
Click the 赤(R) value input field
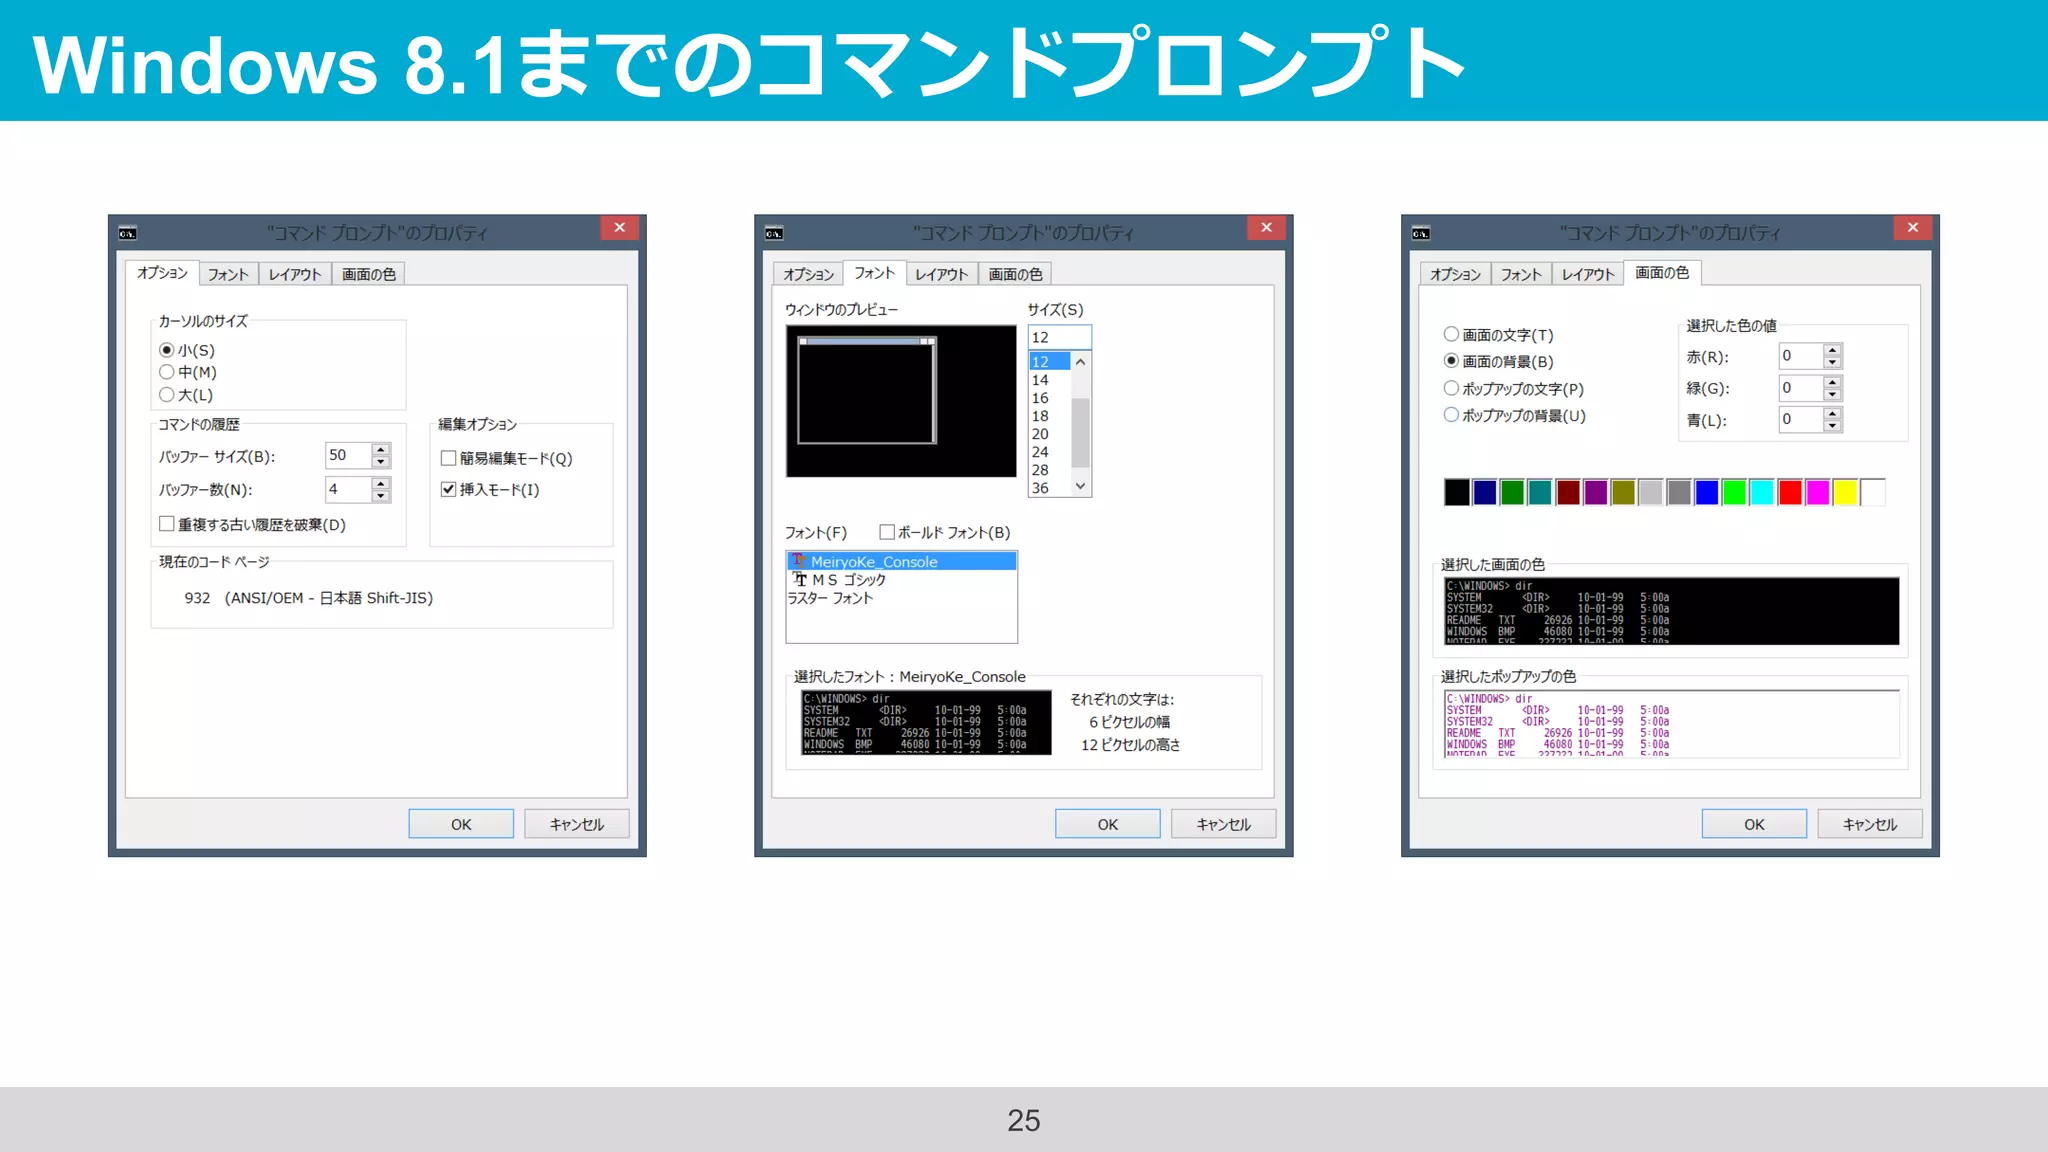click(x=1801, y=355)
